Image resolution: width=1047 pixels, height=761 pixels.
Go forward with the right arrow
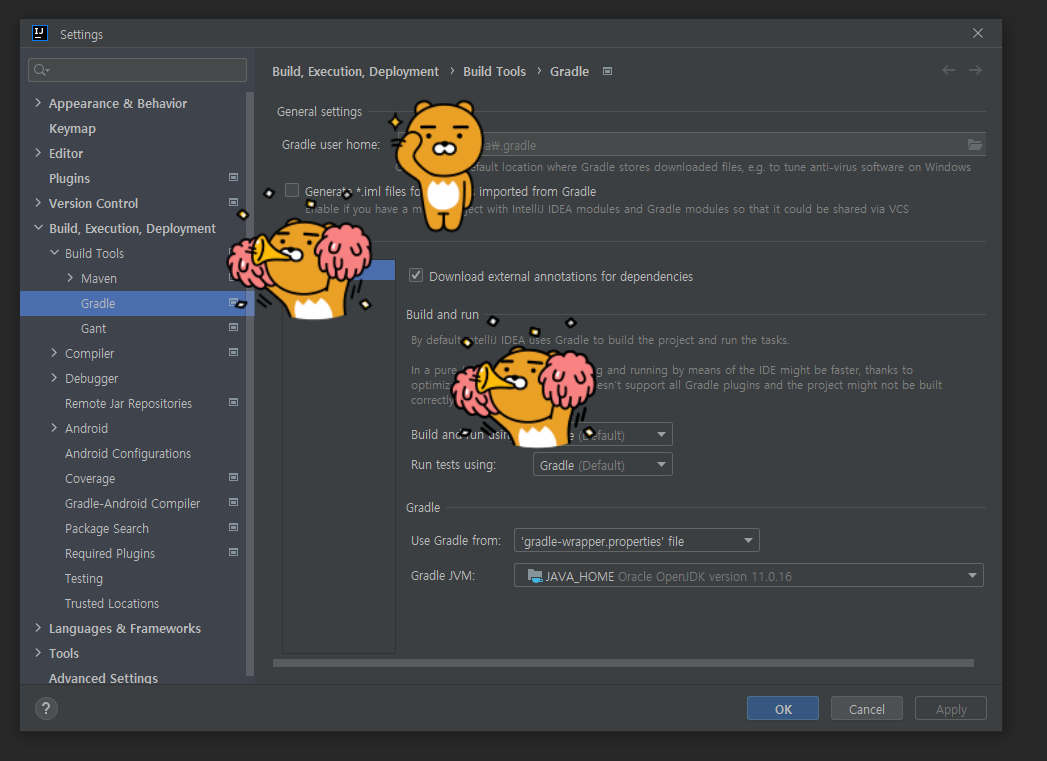[975, 70]
